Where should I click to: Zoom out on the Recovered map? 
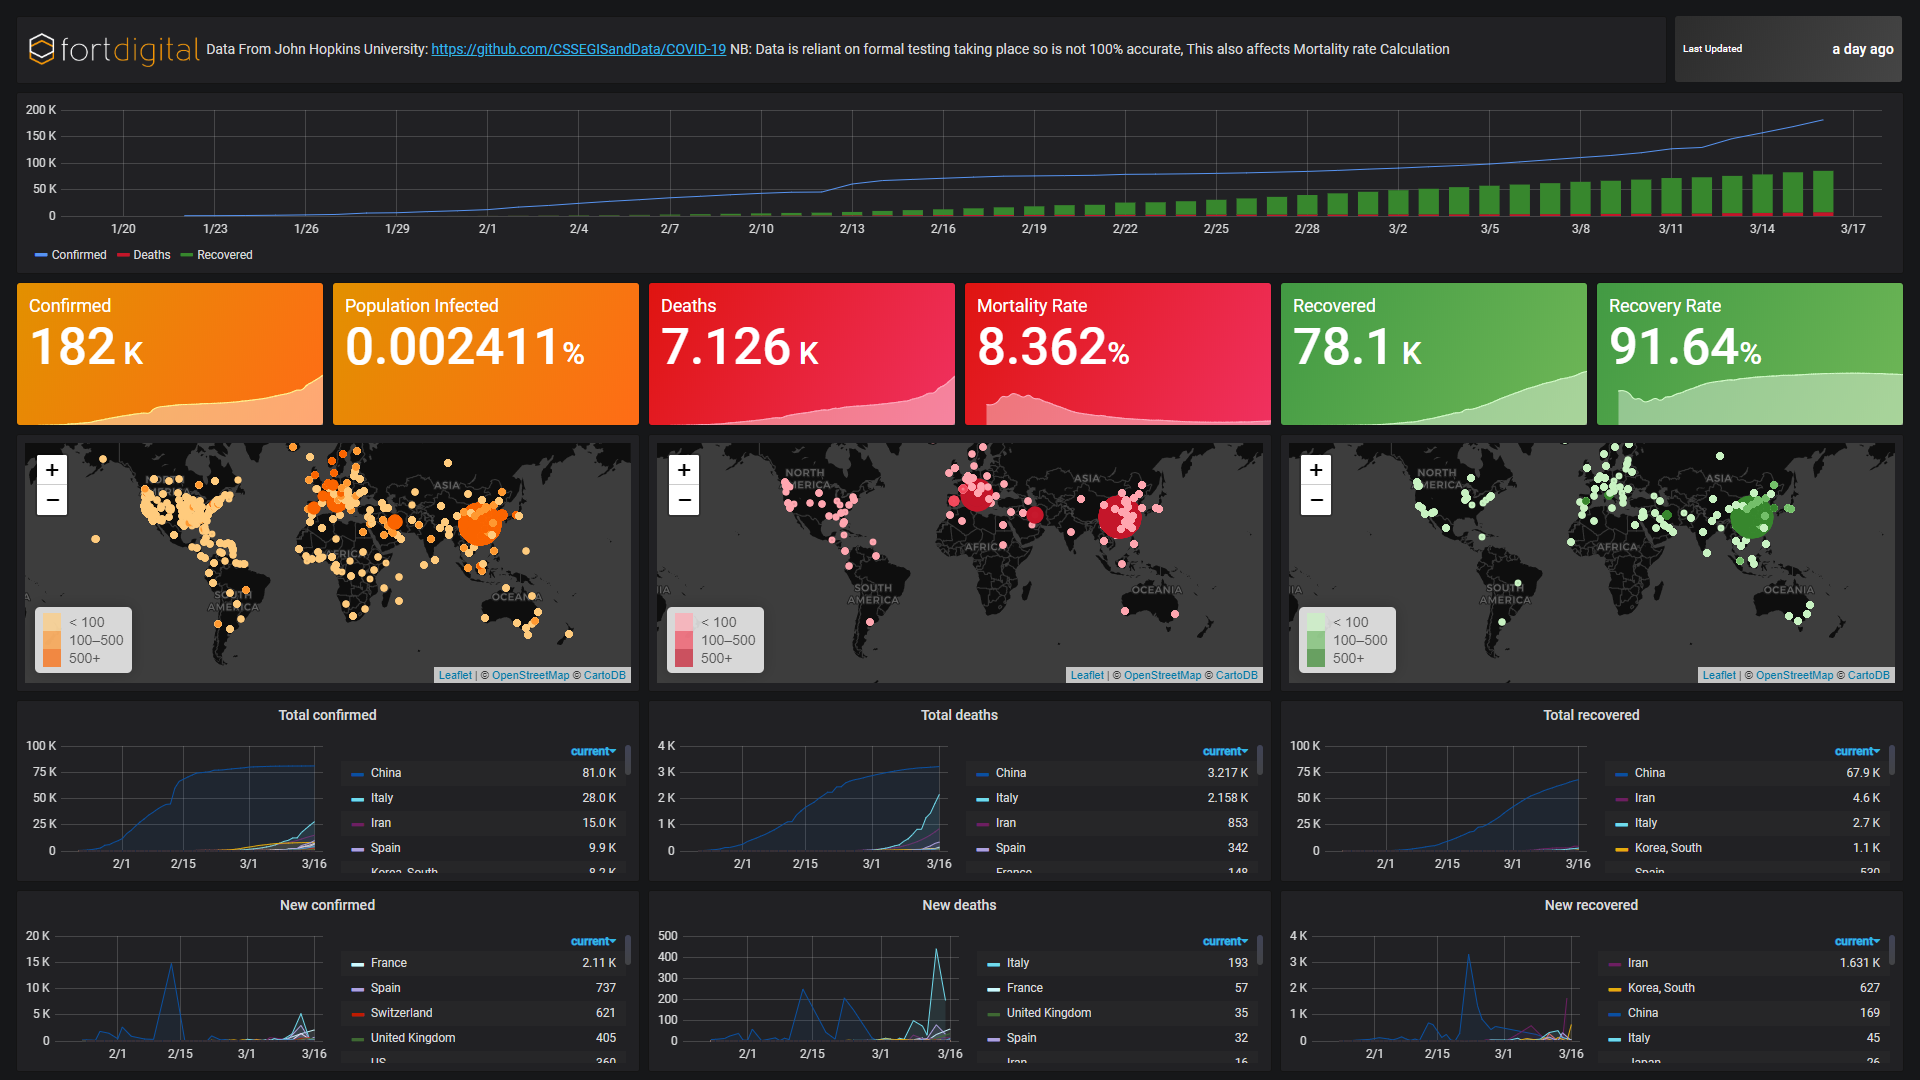[1316, 500]
